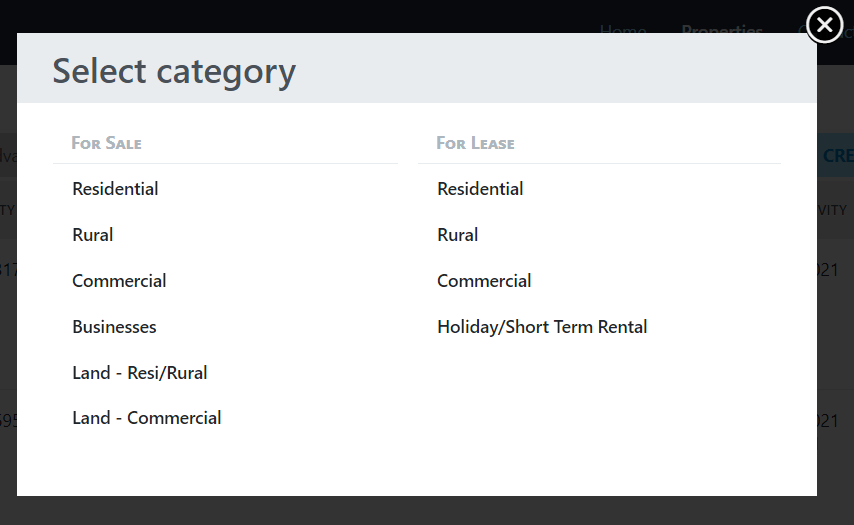The width and height of the screenshot is (854, 525).
Task: Click the partially visible Create button
Action: (837, 156)
